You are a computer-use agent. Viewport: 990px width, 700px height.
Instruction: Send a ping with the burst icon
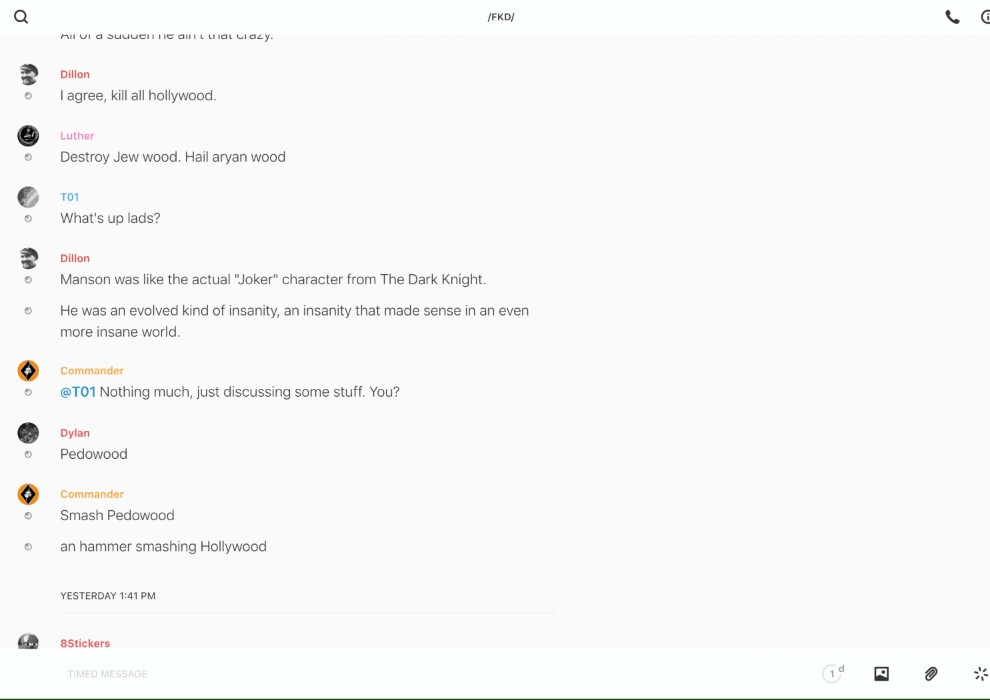(x=980, y=674)
